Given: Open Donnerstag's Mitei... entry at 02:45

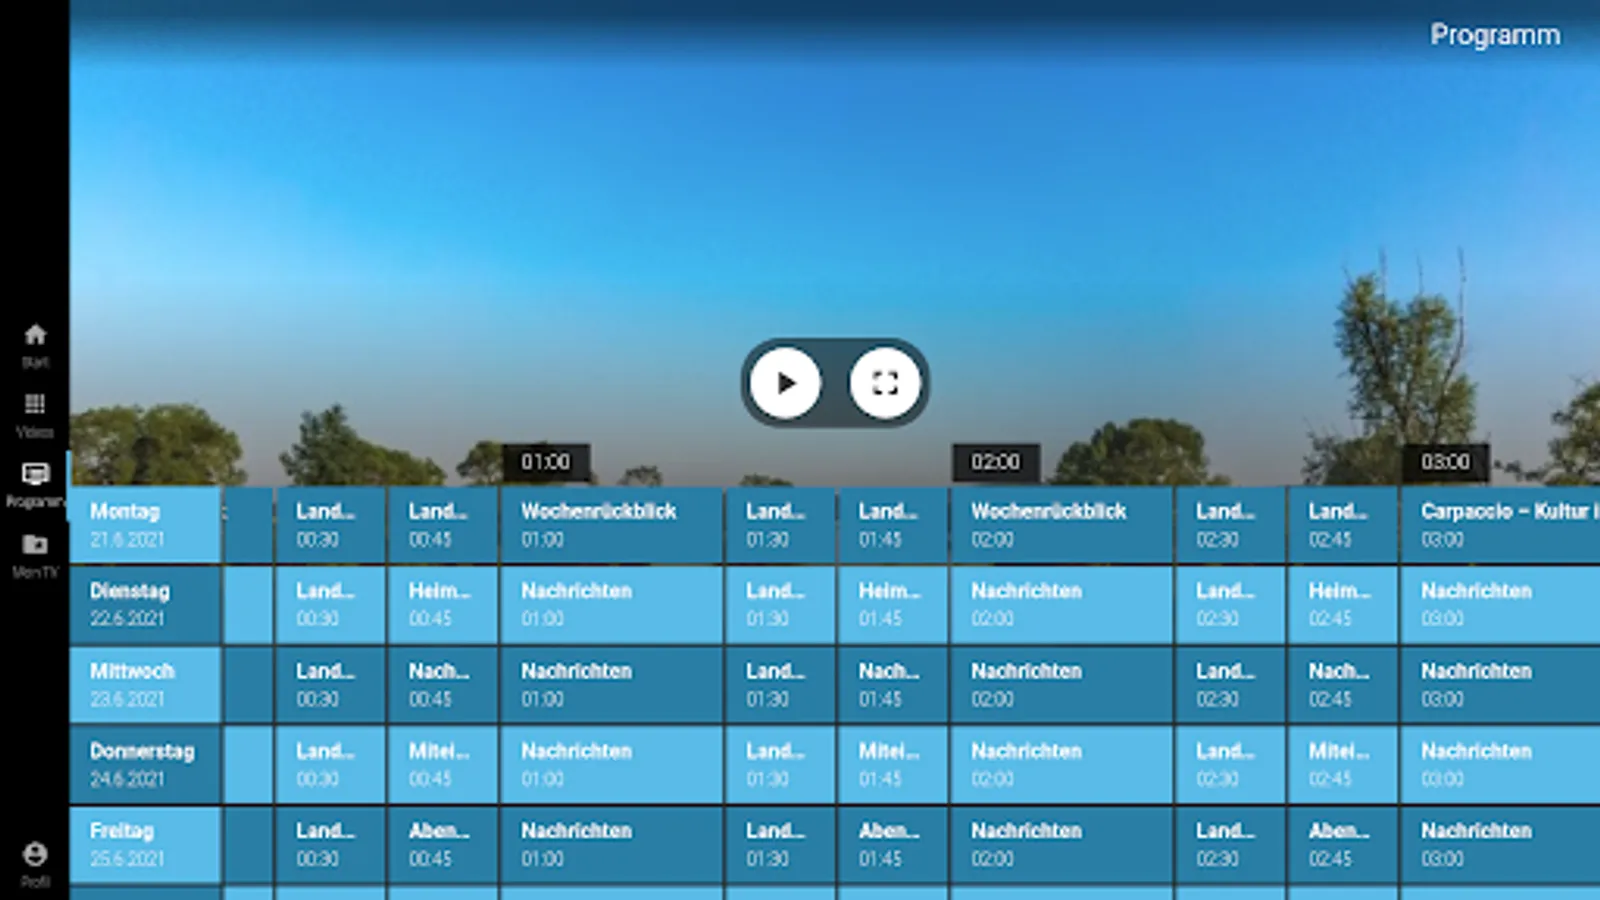Looking at the screenshot, I should click(x=1343, y=765).
